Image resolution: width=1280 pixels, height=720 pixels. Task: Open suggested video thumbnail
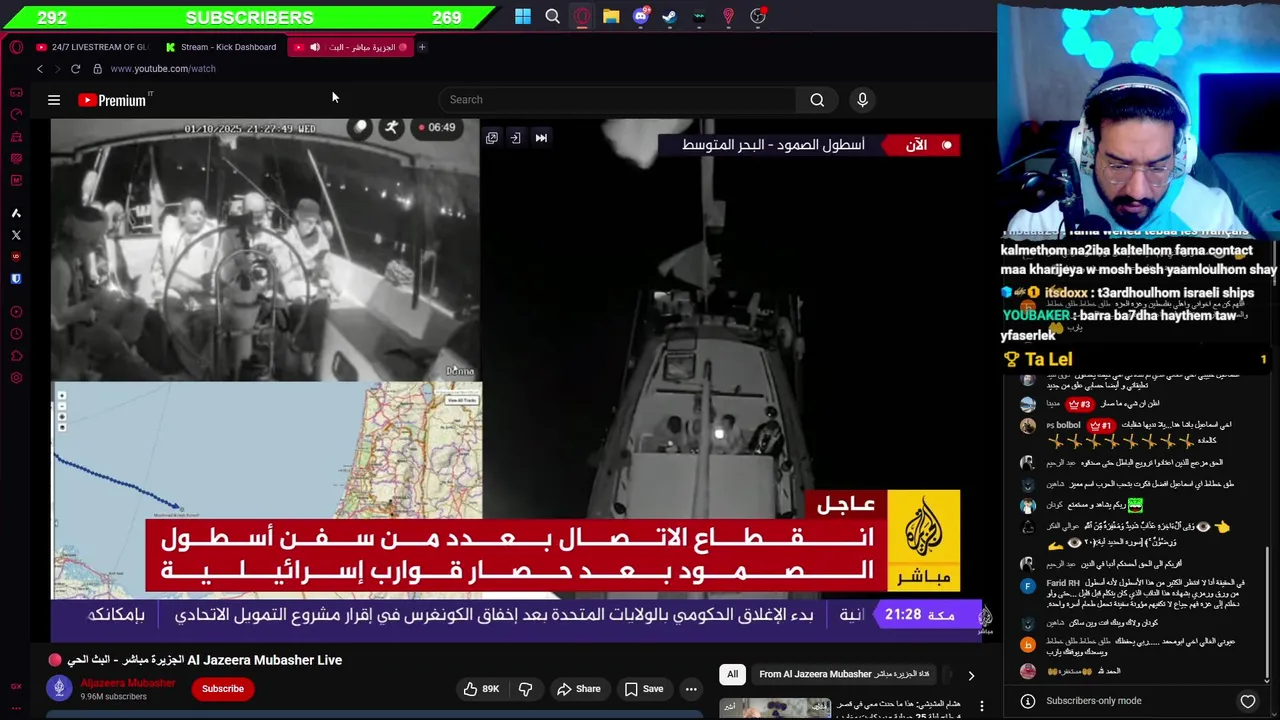(776, 709)
